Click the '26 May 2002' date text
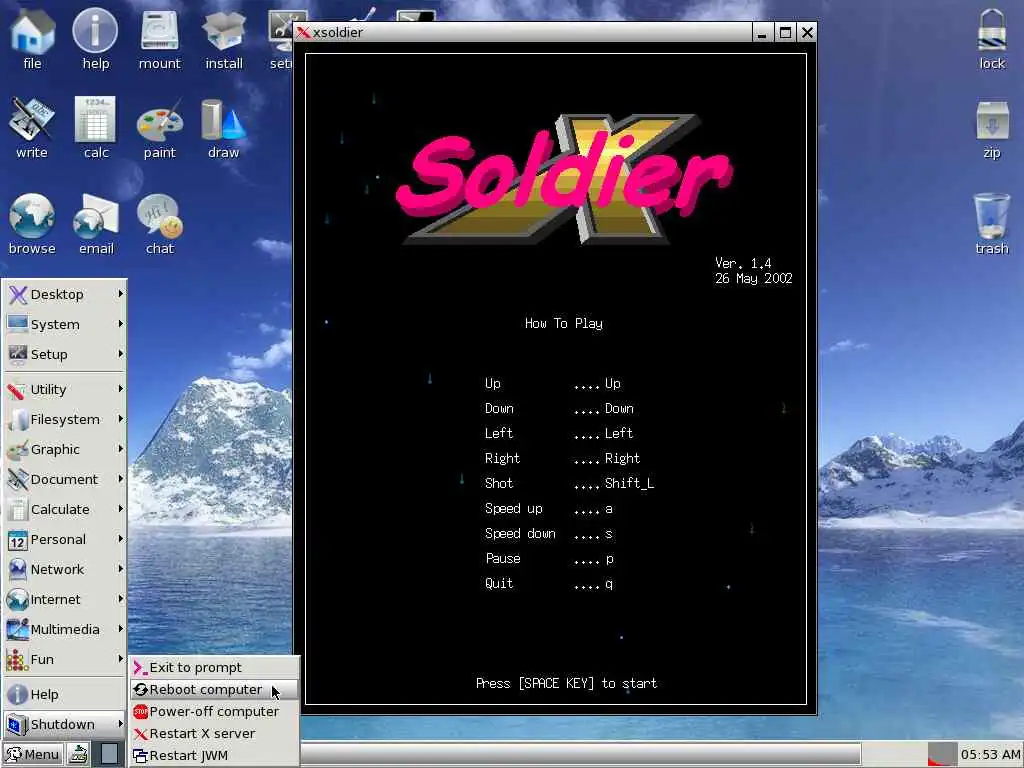The height and width of the screenshot is (768, 1024). [x=754, y=278]
